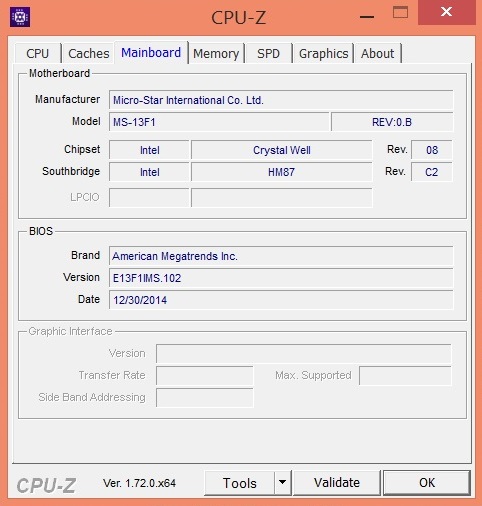Click the BIOS Date field 12/30/2014

pyautogui.click(x=281, y=300)
